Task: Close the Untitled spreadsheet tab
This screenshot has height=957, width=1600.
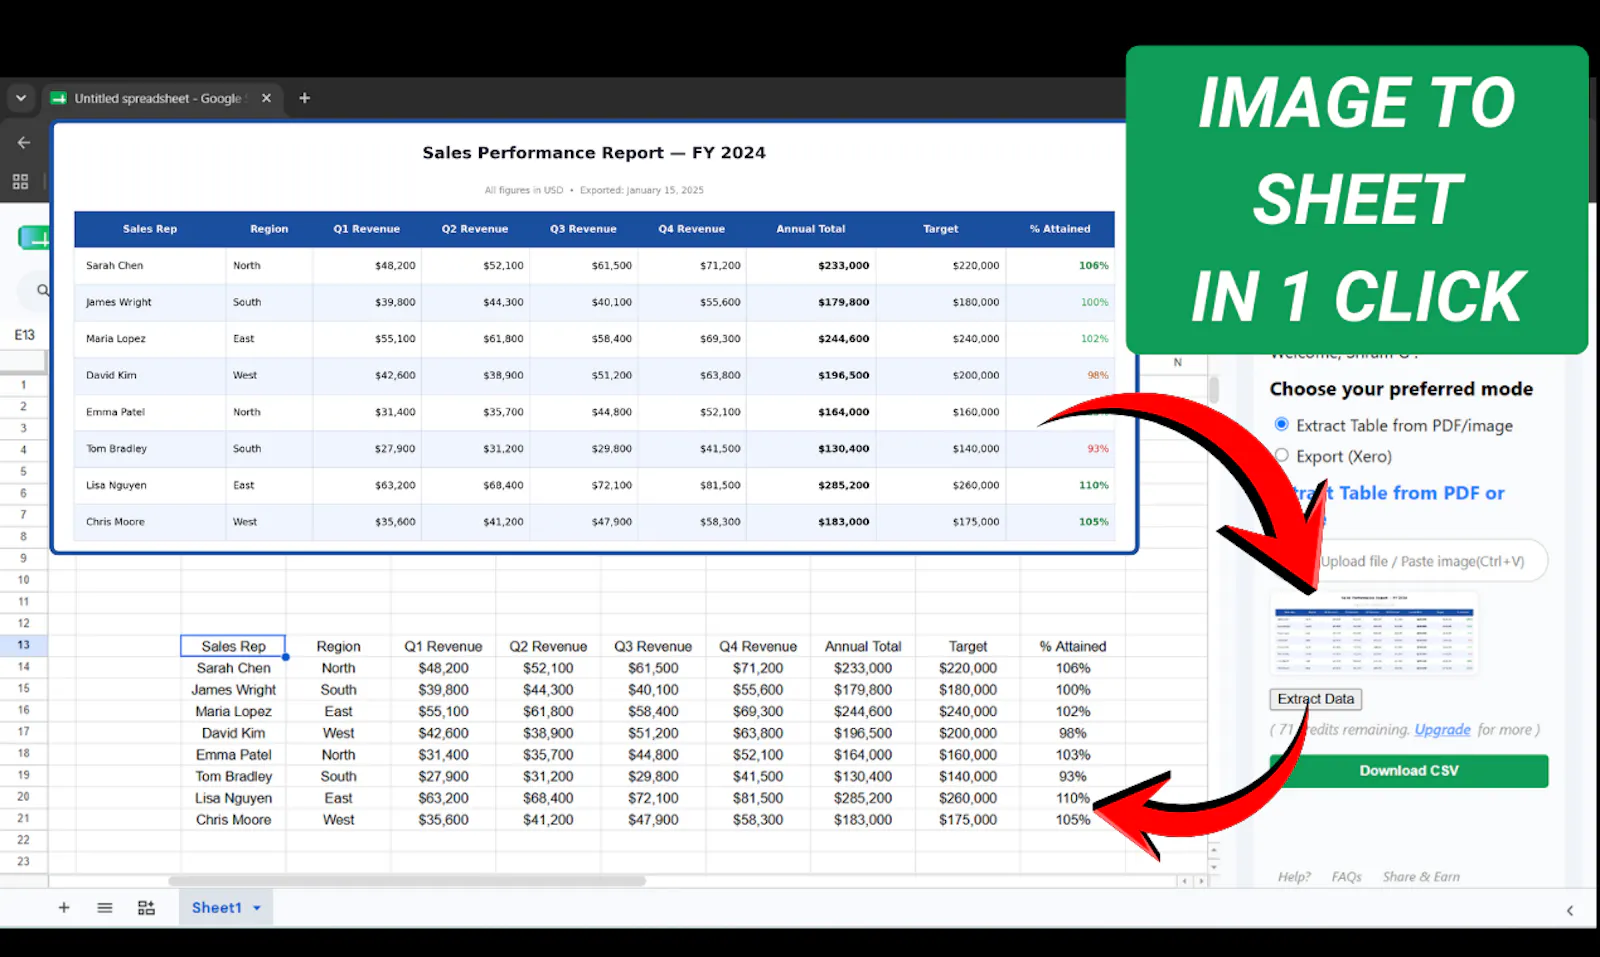Action: point(266,98)
